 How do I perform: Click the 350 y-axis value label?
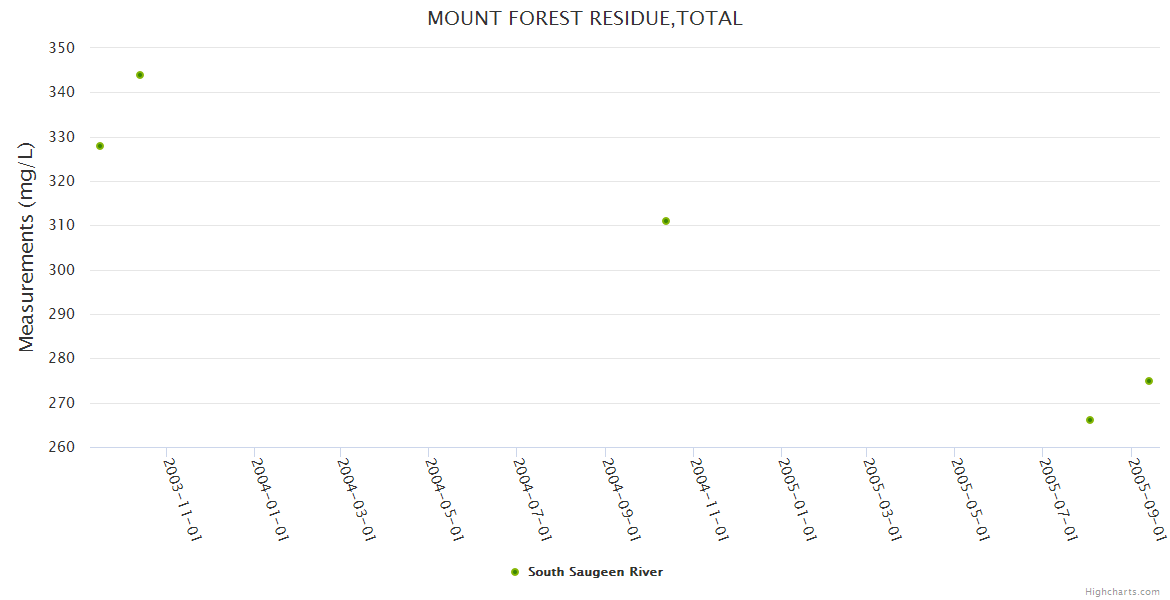(x=62, y=48)
